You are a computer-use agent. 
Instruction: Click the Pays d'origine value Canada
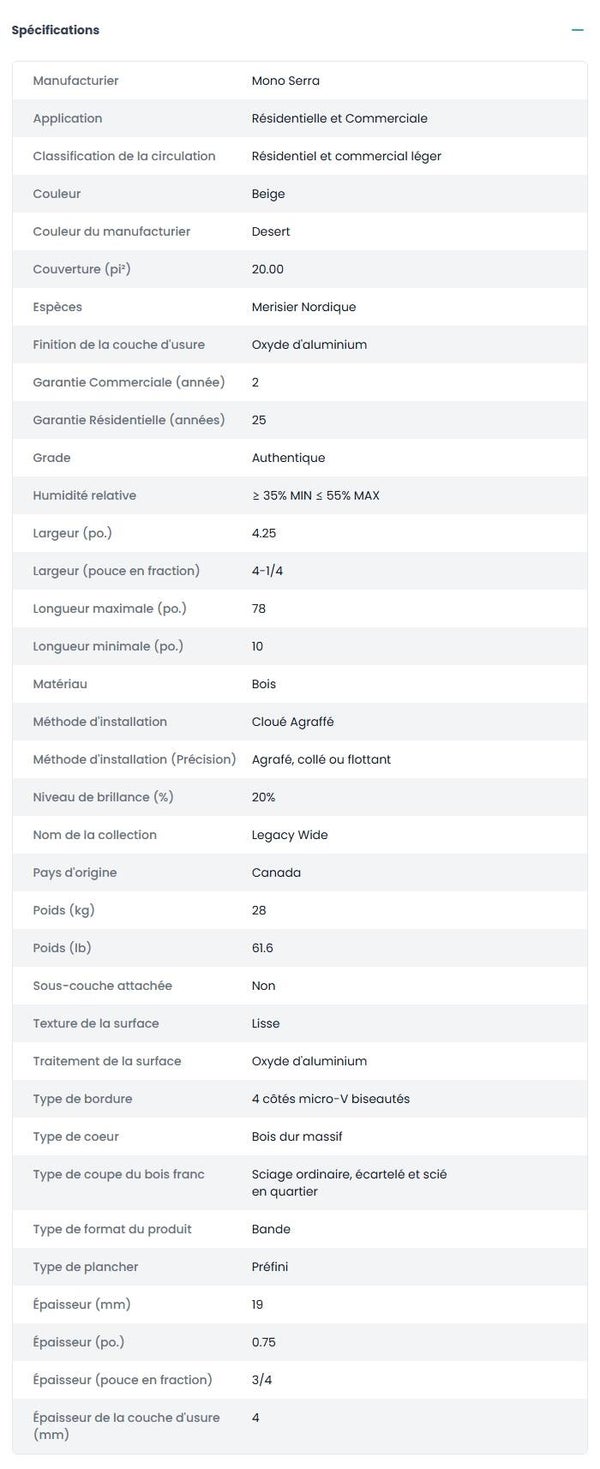click(x=276, y=873)
